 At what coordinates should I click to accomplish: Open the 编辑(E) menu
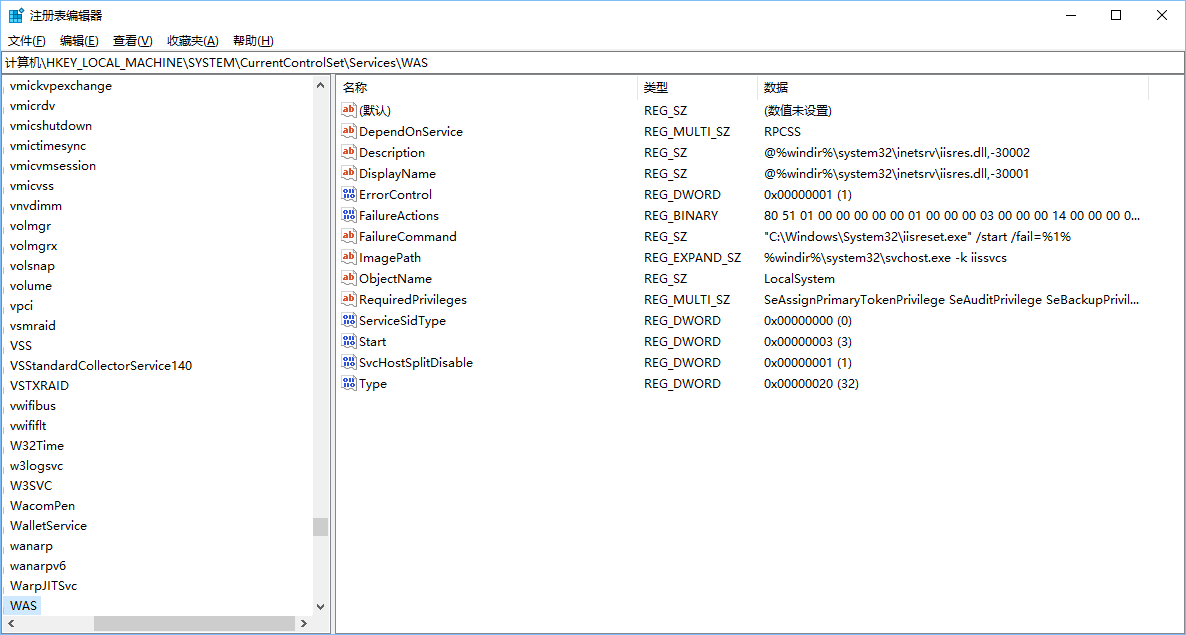point(79,41)
